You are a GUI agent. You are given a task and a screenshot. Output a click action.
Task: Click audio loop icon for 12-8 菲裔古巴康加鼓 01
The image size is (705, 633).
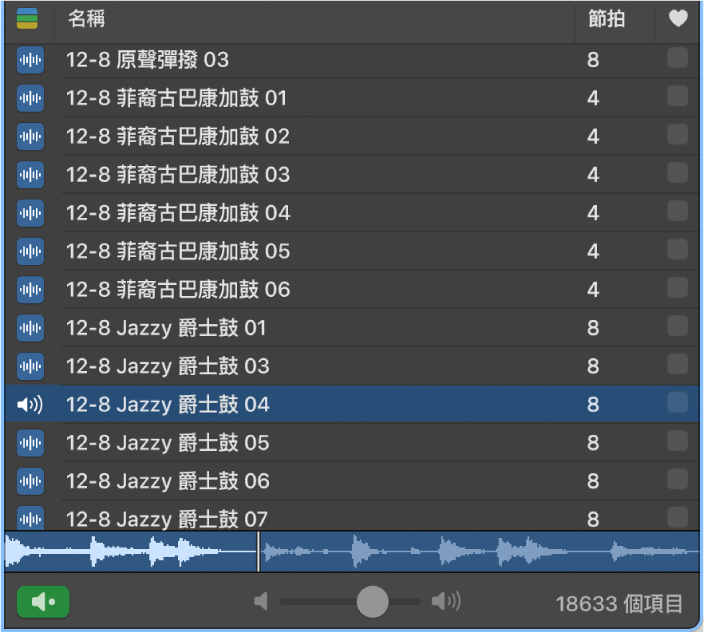coord(31,98)
